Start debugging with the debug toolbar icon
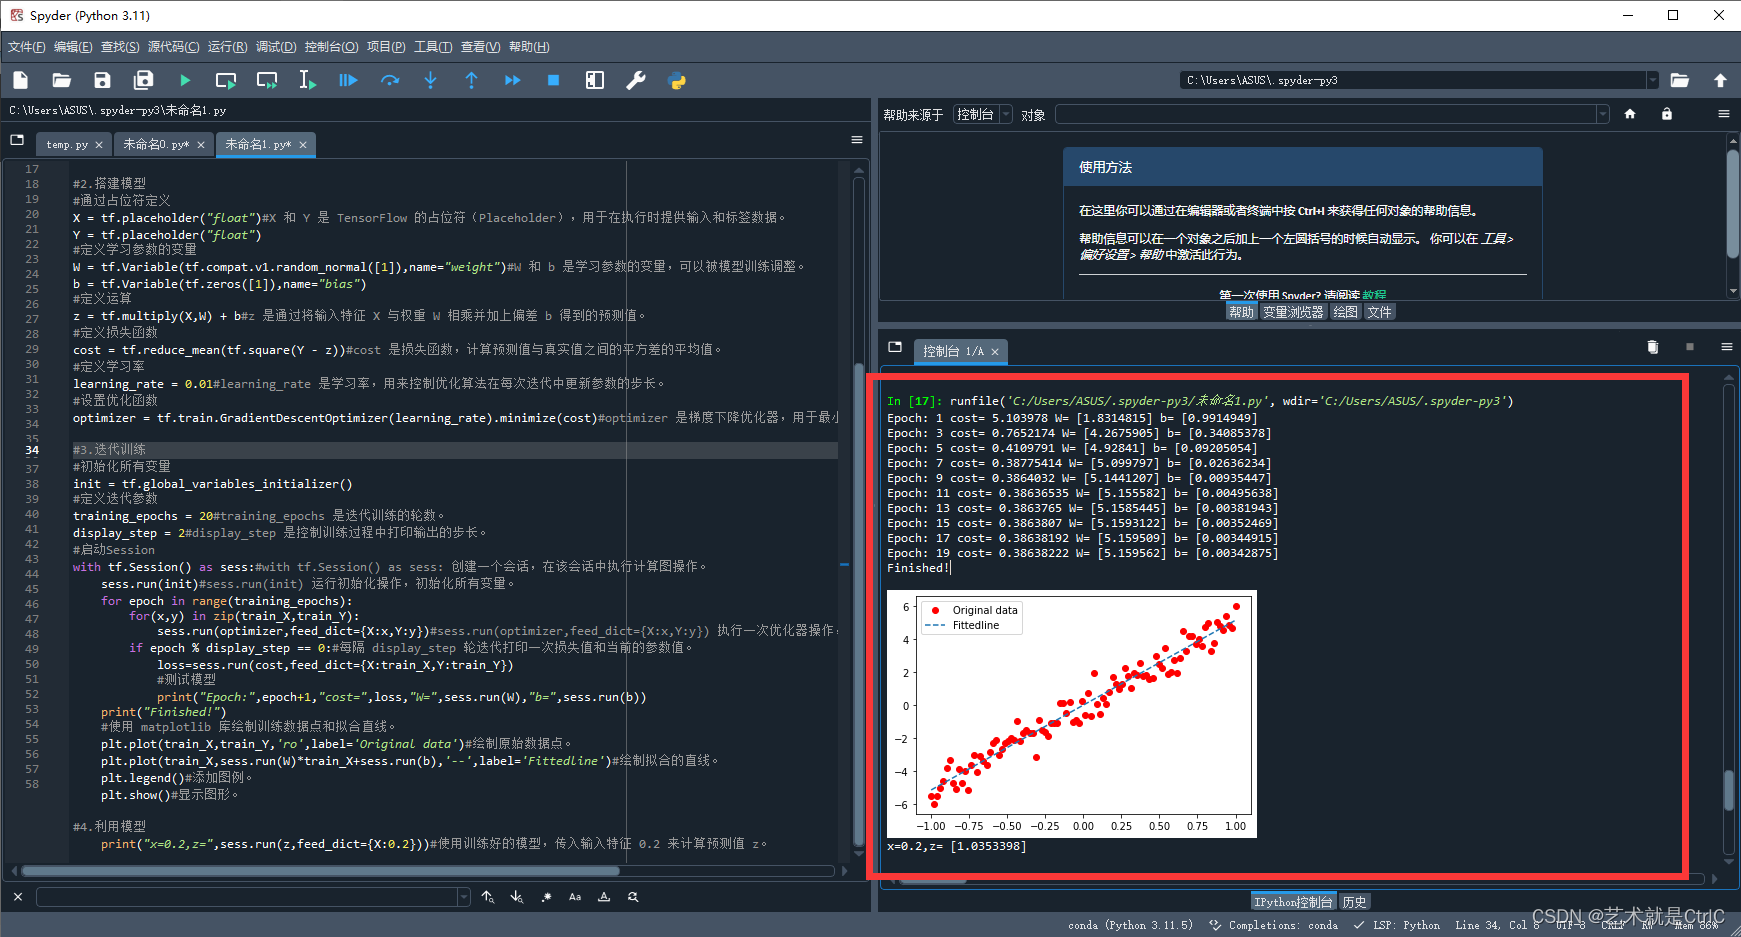 pyautogui.click(x=348, y=80)
